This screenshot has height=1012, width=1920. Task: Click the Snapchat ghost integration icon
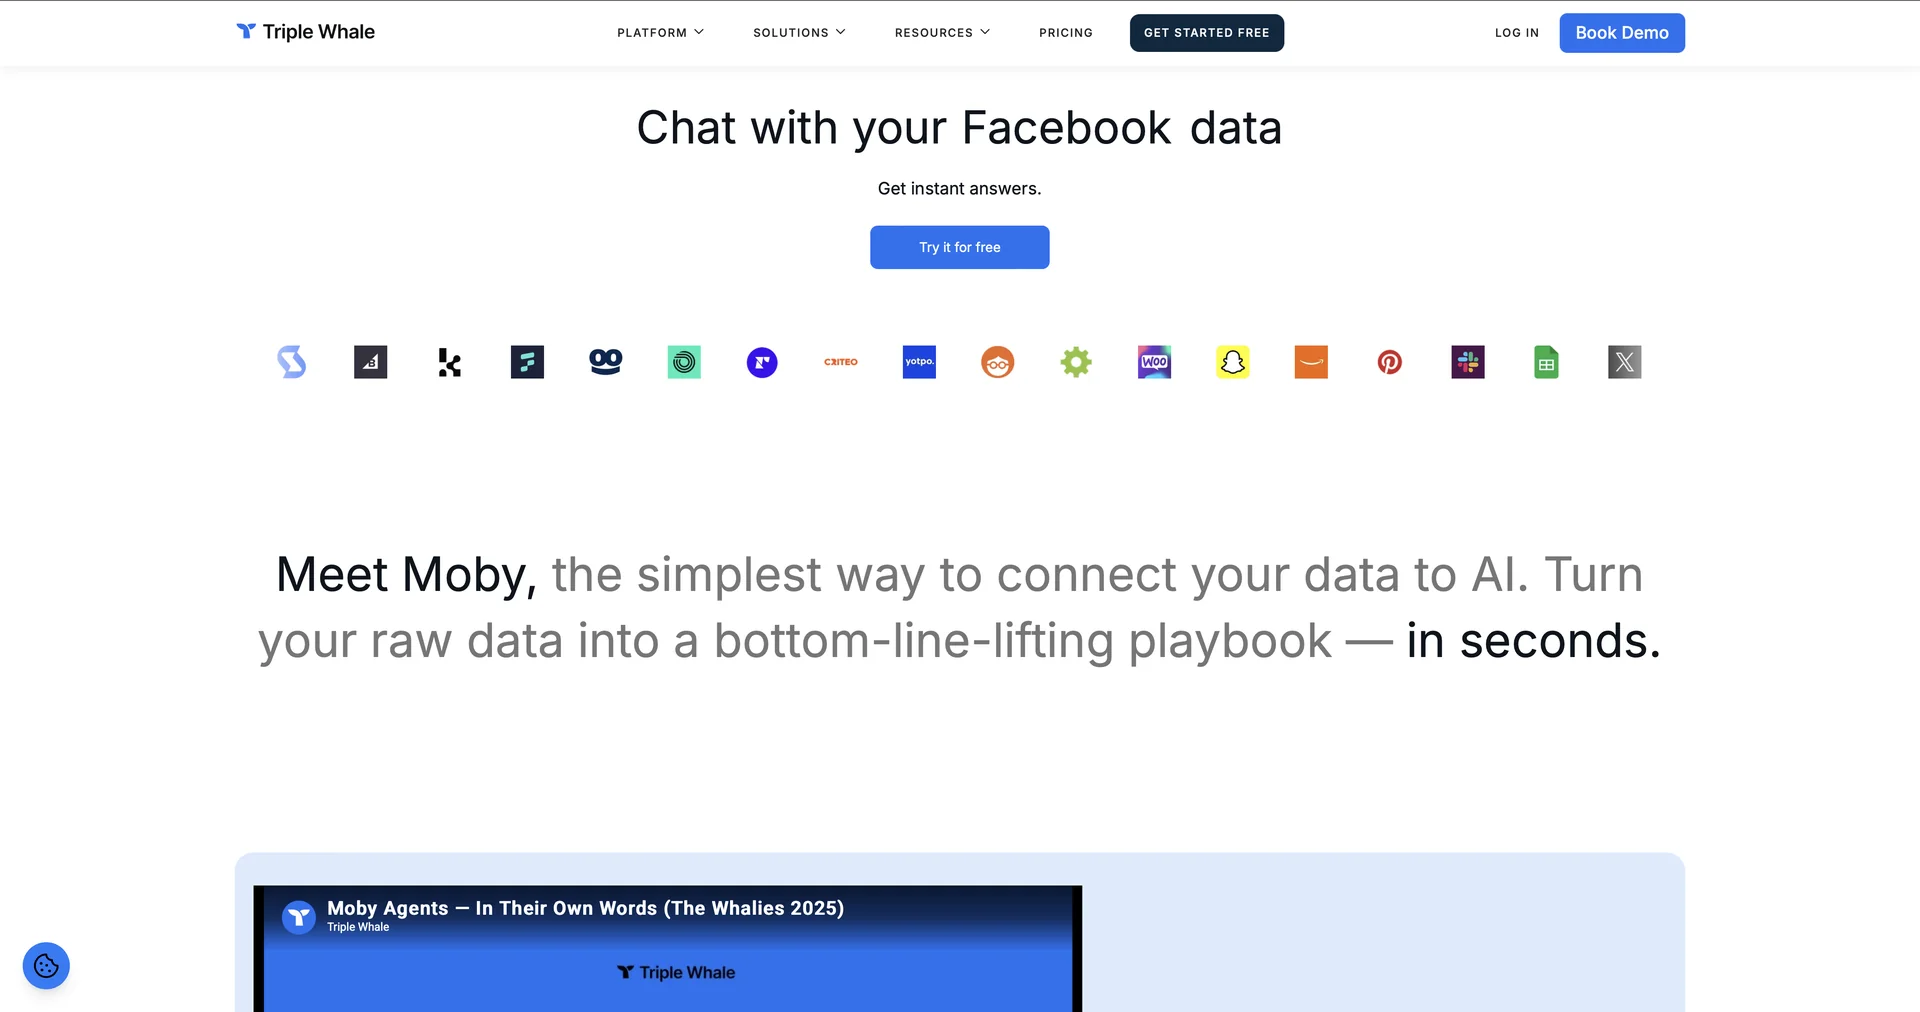1233,362
